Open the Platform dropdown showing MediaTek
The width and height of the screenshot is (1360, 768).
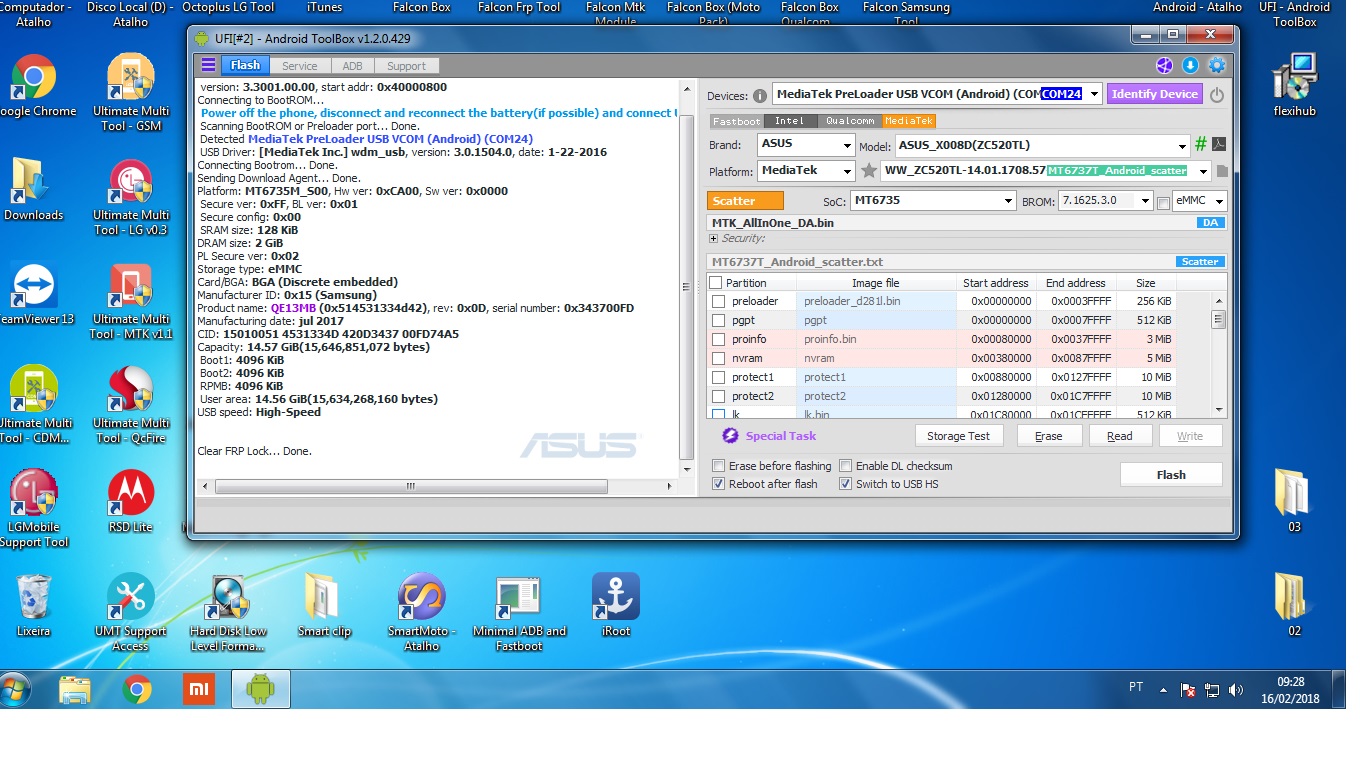click(x=846, y=171)
